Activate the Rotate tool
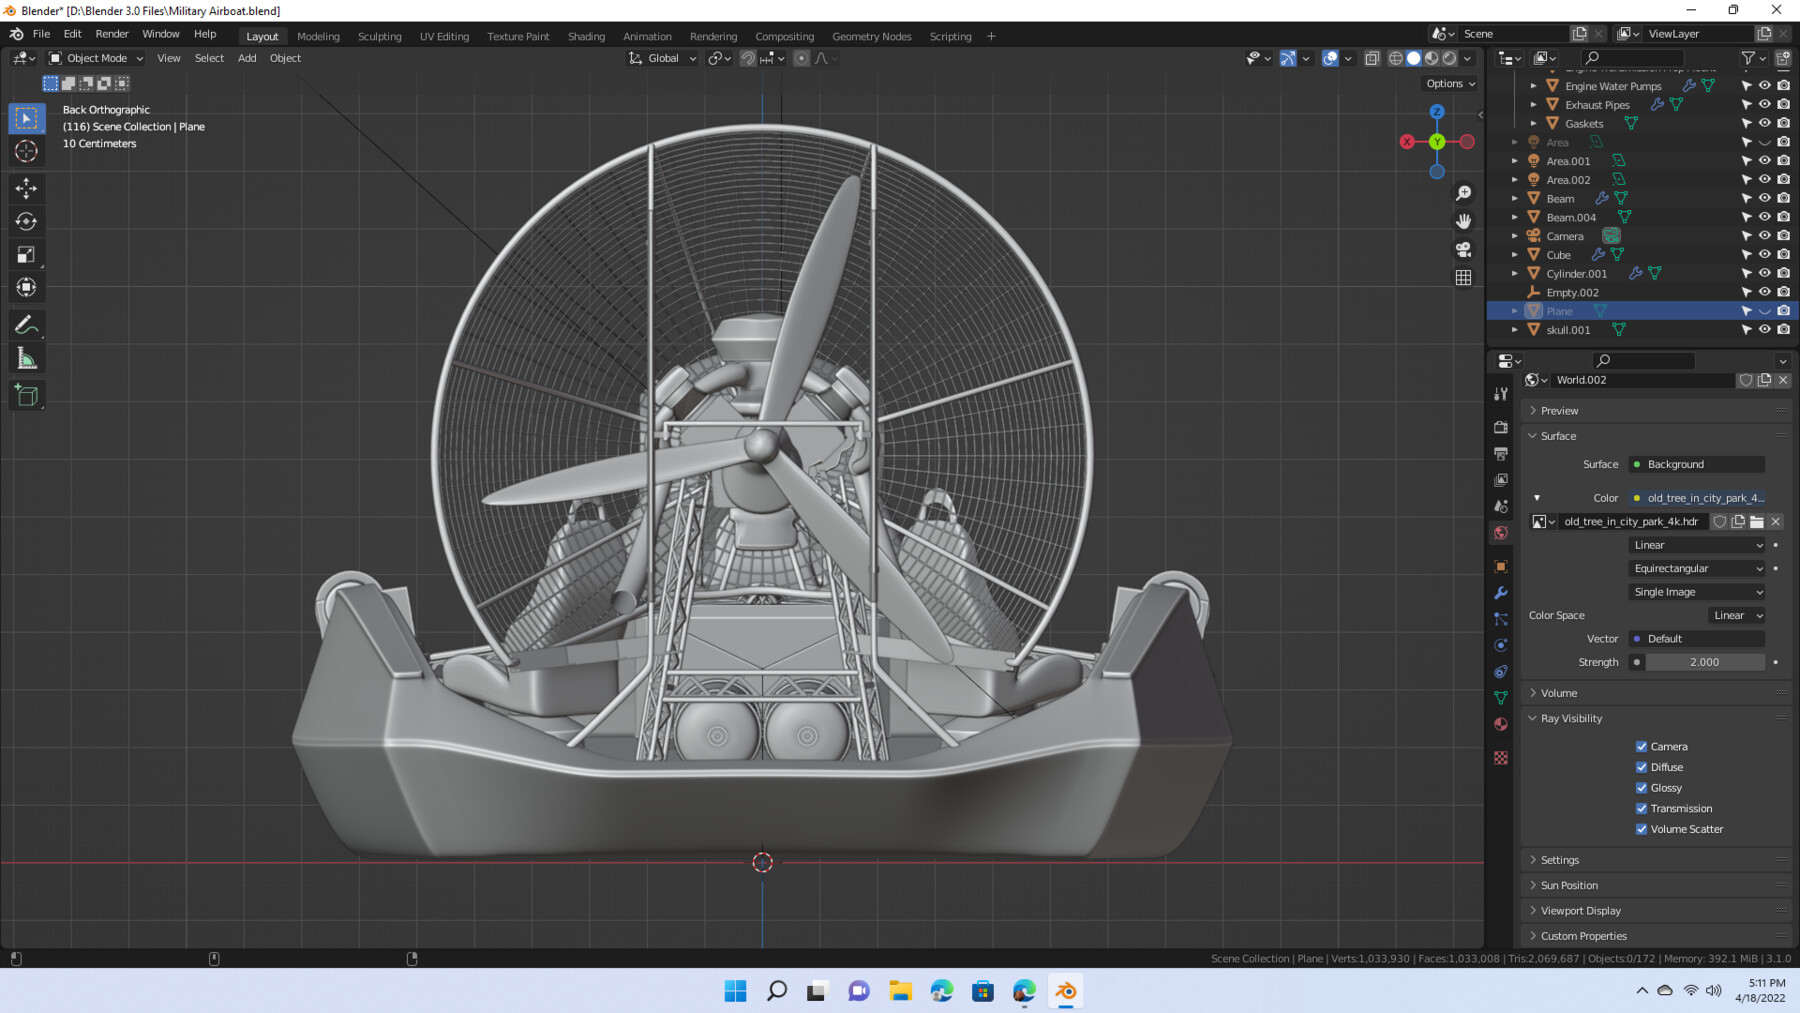This screenshot has height=1013, width=1800. coord(26,221)
